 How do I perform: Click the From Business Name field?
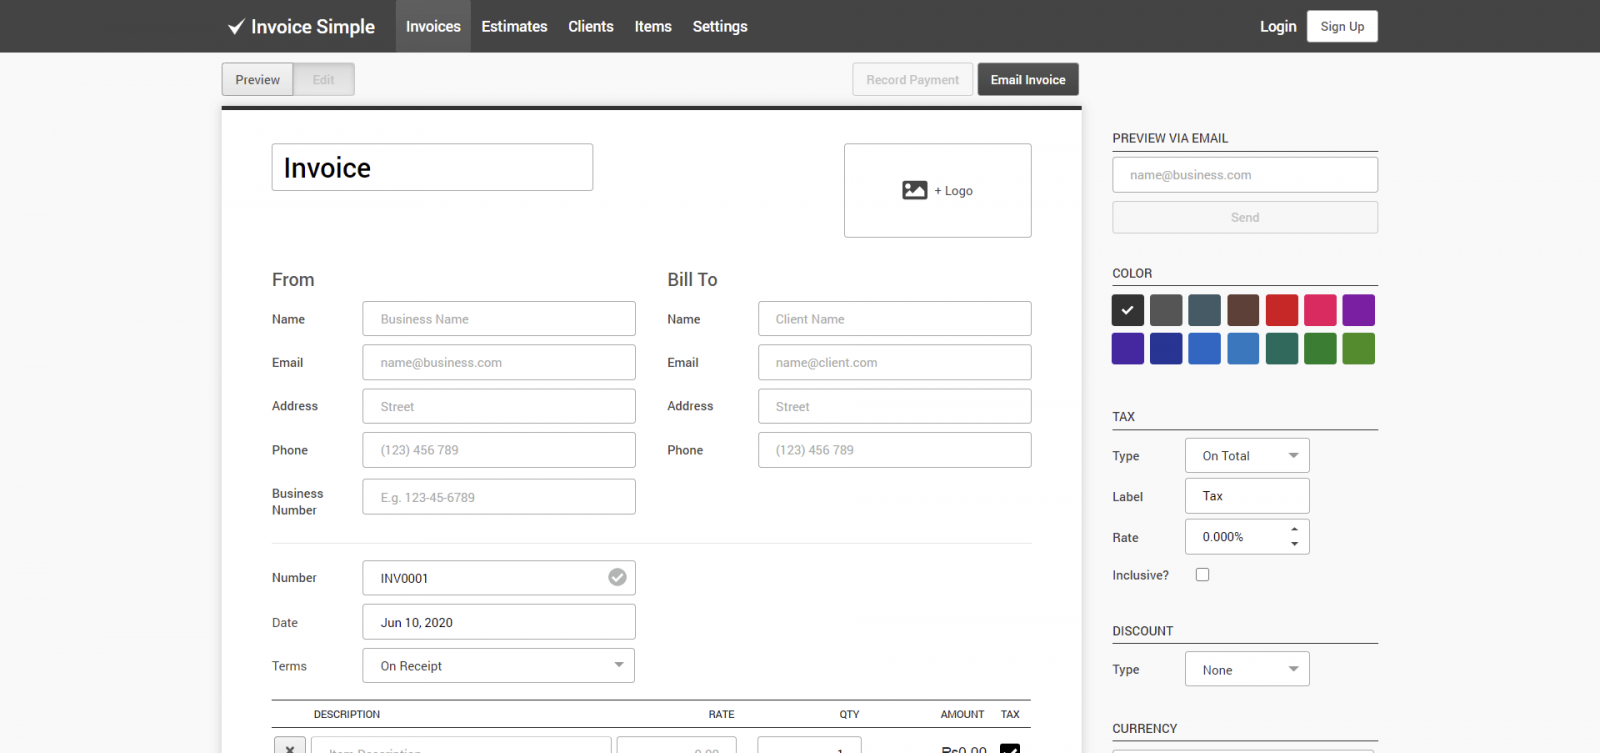pyautogui.click(x=499, y=319)
